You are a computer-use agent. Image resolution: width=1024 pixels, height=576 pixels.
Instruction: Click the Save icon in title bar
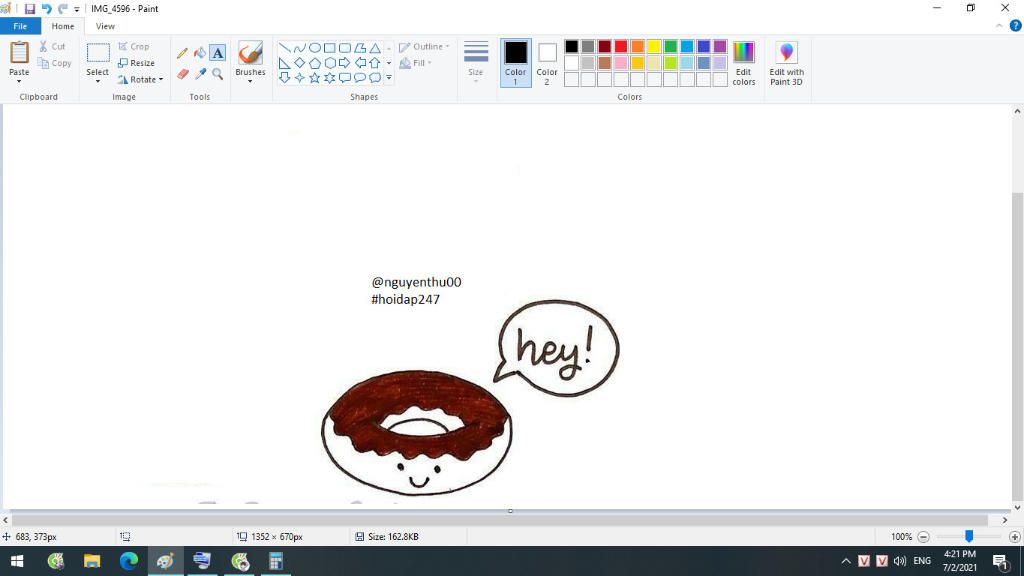tap(29, 8)
